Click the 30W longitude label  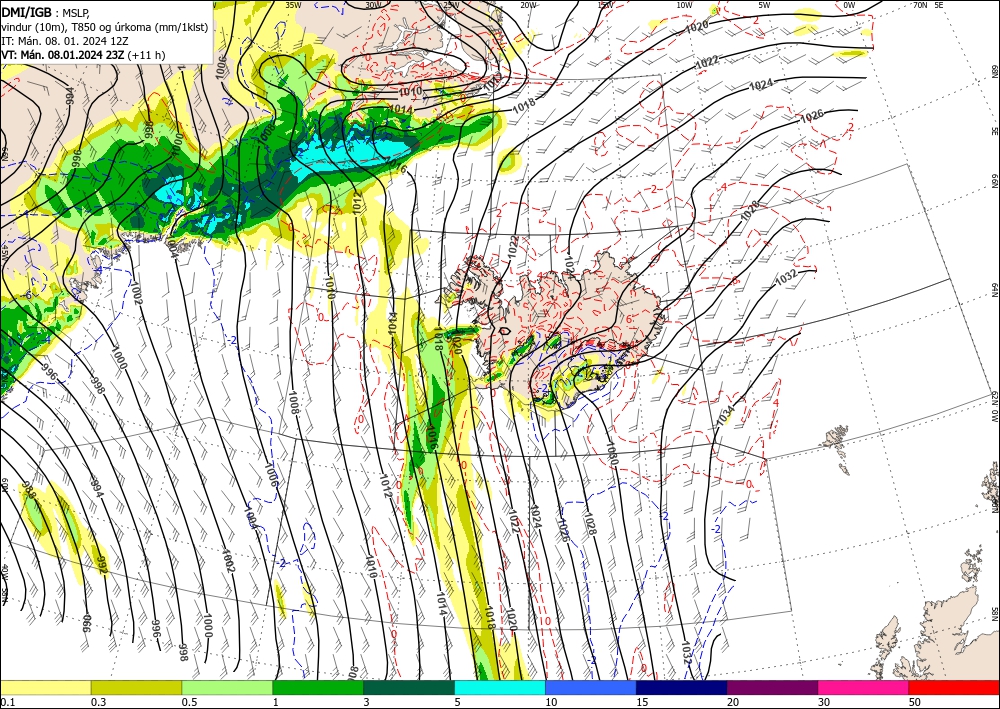tap(373, 5)
